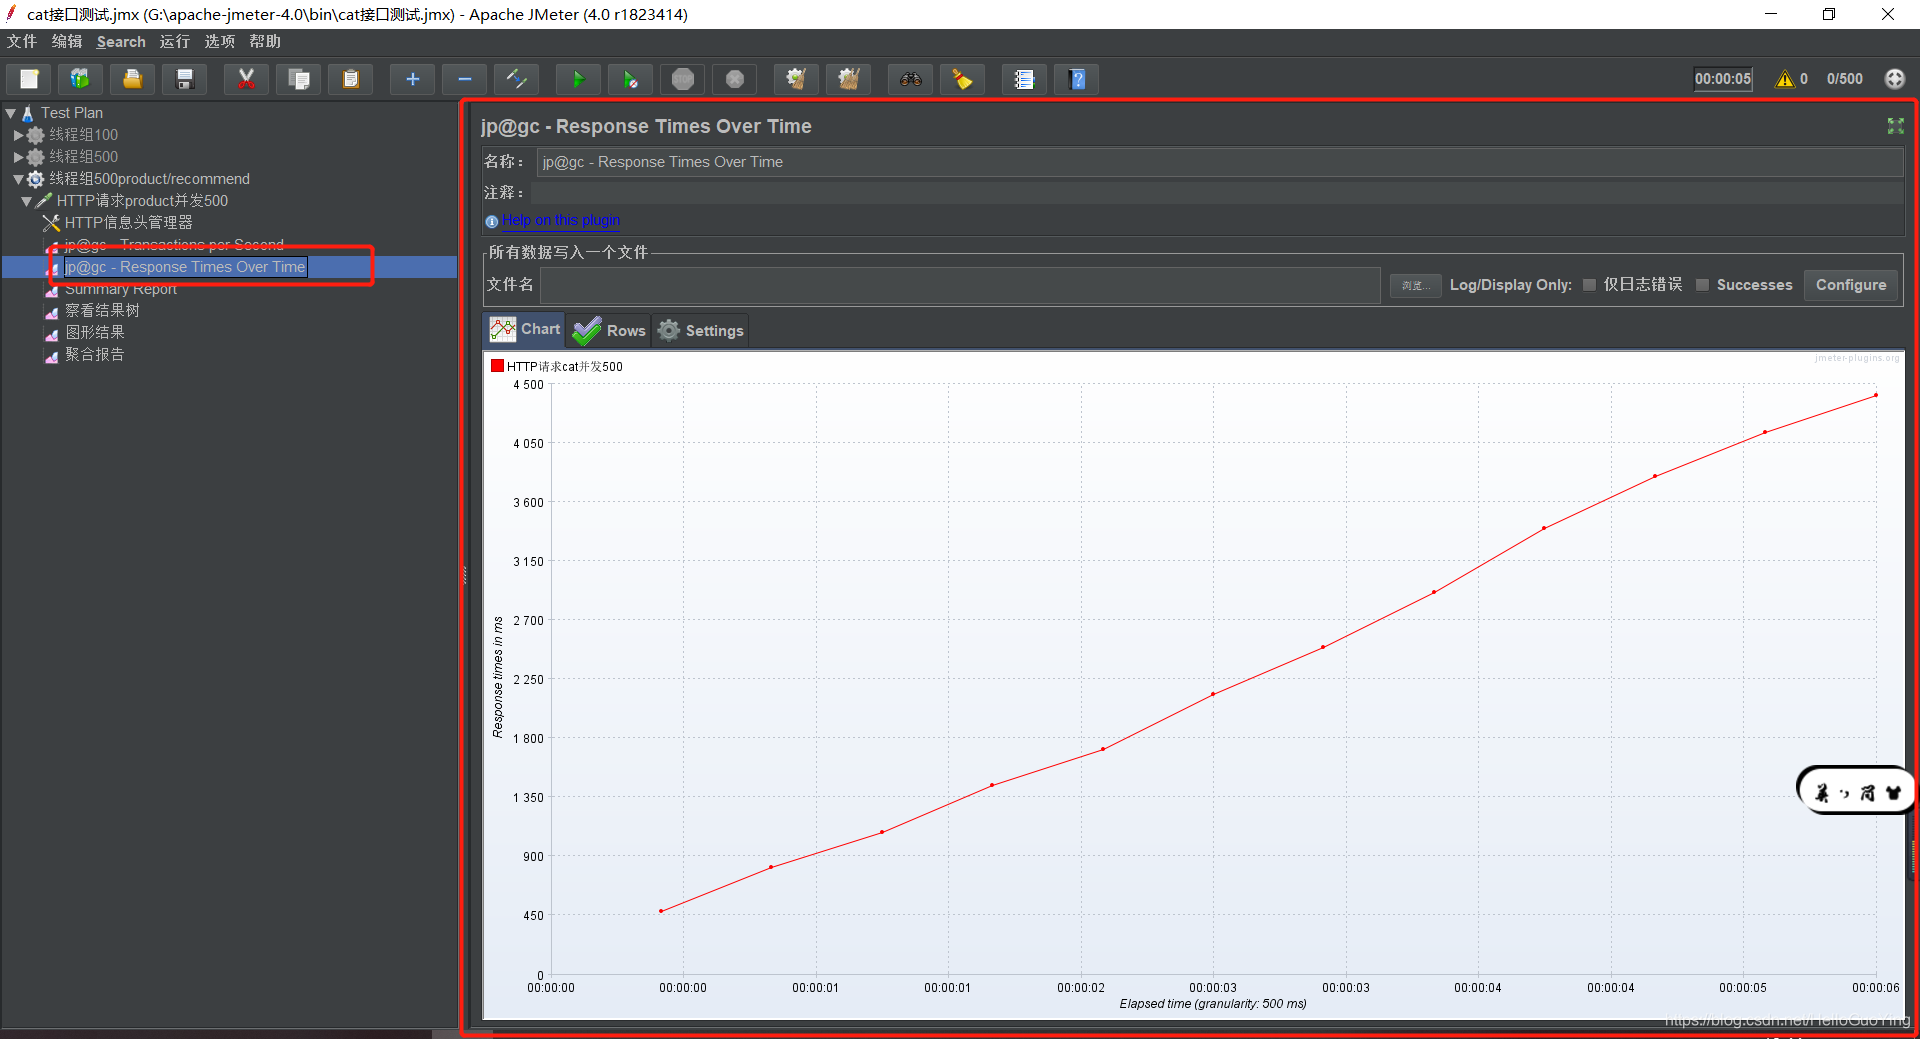
Task: Click the 名称 name input field
Action: click(1219, 162)
